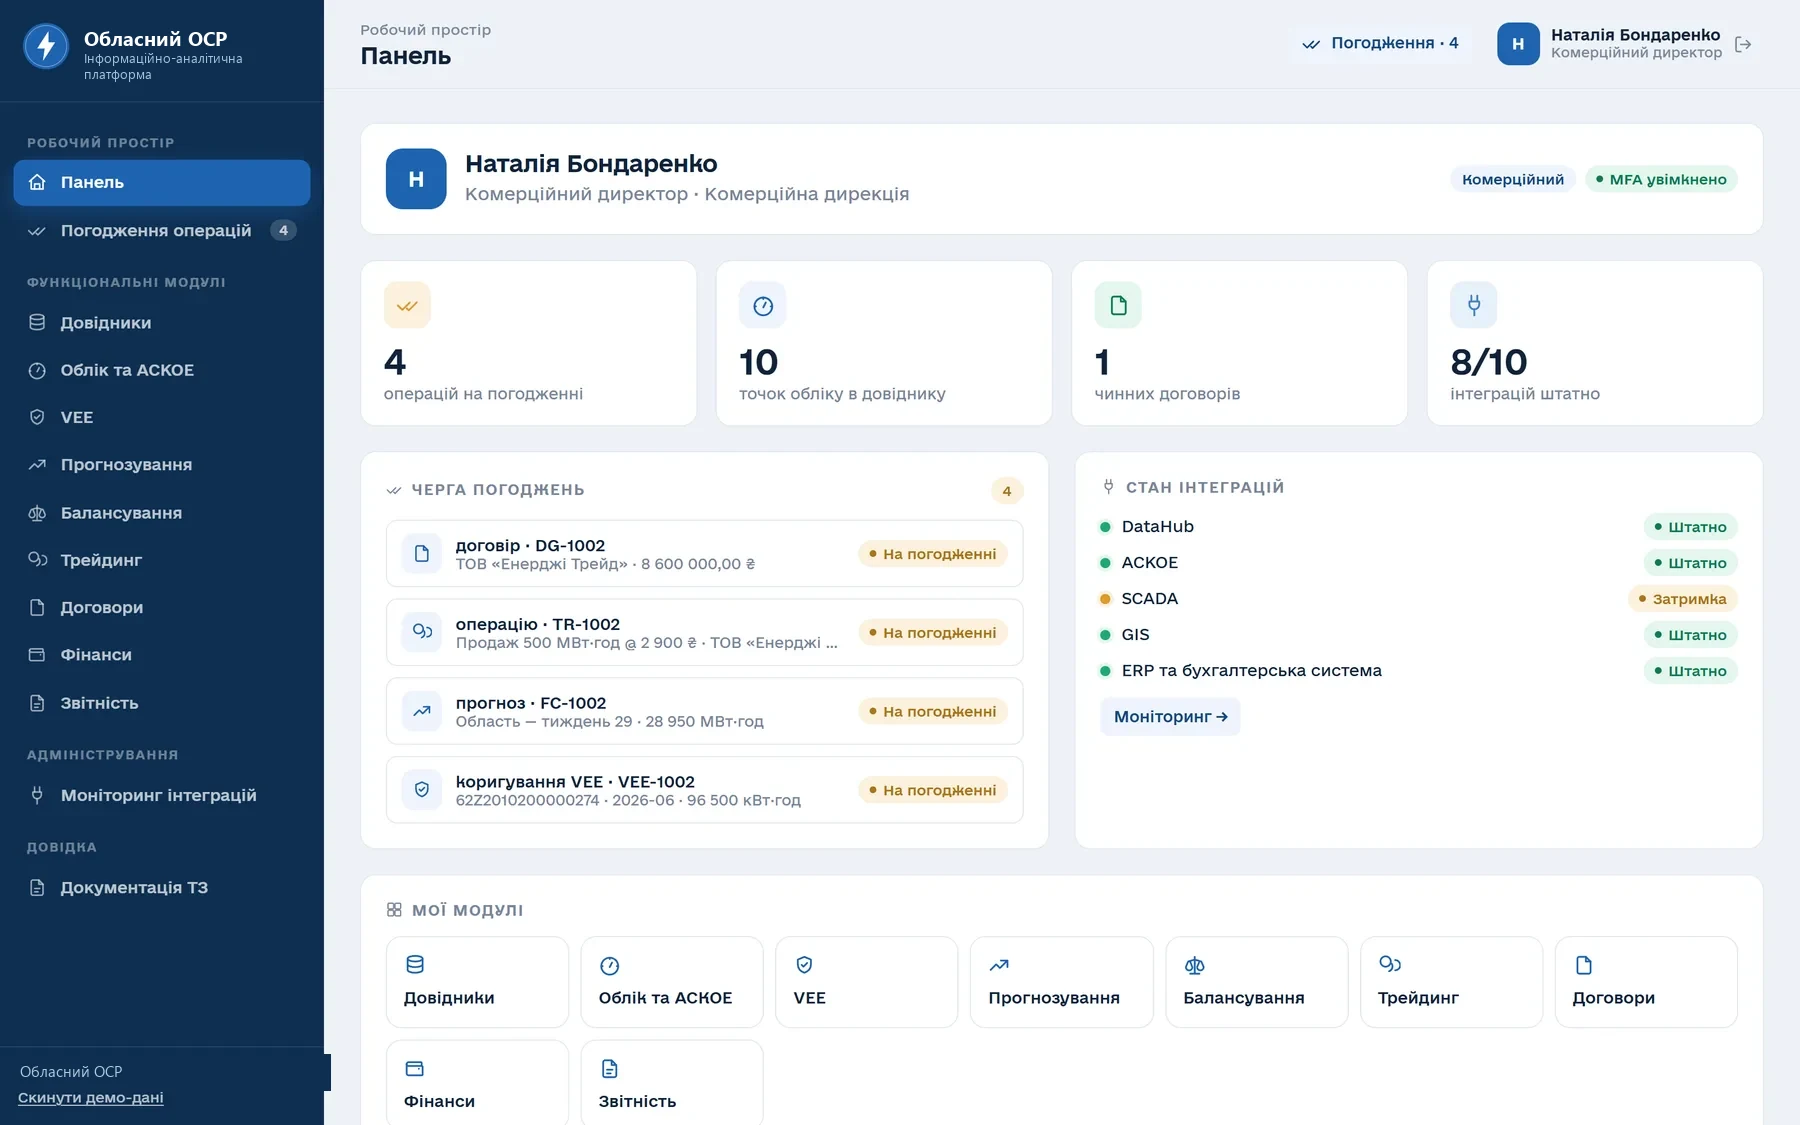Click the Затримка status badge for SCADA

[x=1682, y=599]
